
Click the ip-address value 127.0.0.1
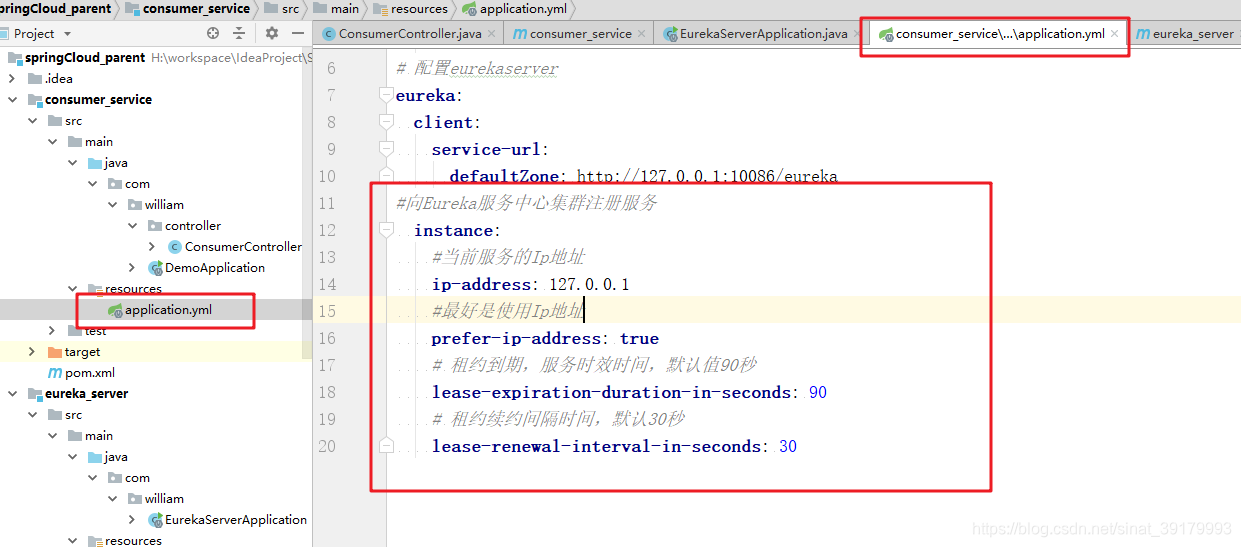[589, 285]
